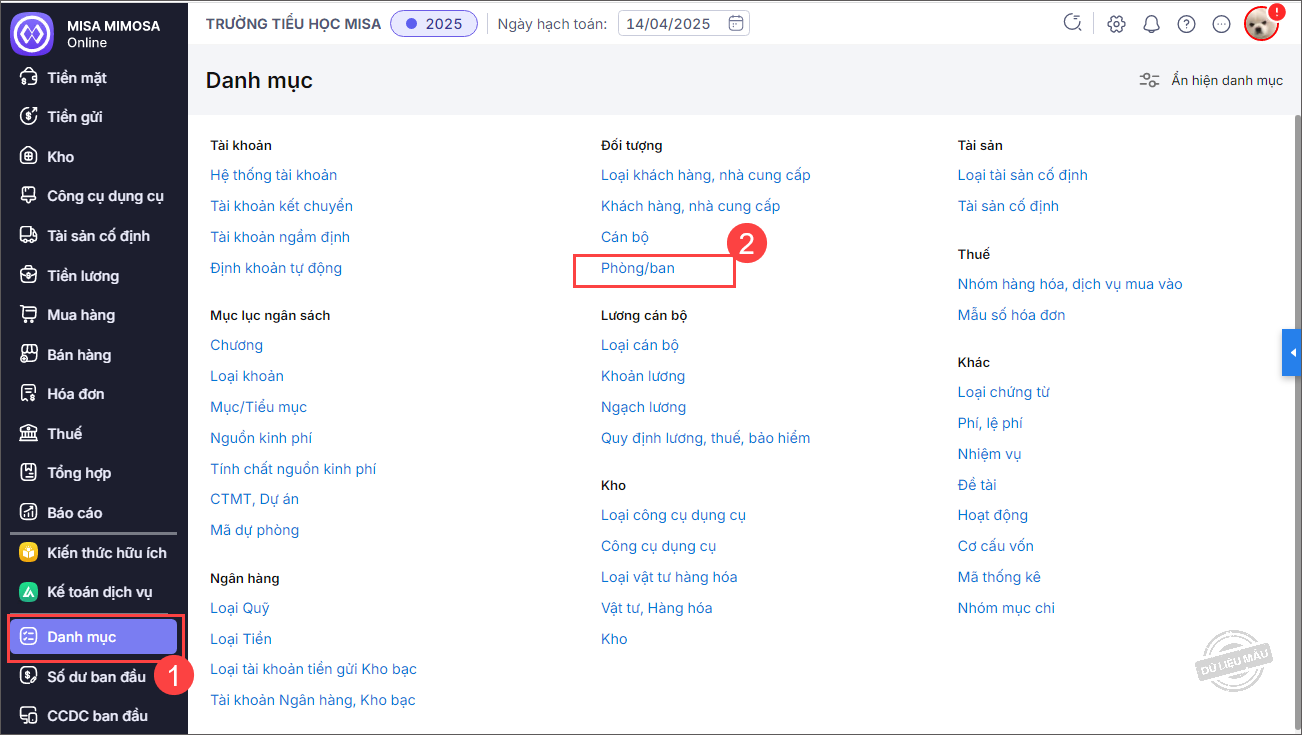Click the MISA Mimosa logo icon
The height and width of the screenshot is (735, 1302).
click(x=32, y=33)
